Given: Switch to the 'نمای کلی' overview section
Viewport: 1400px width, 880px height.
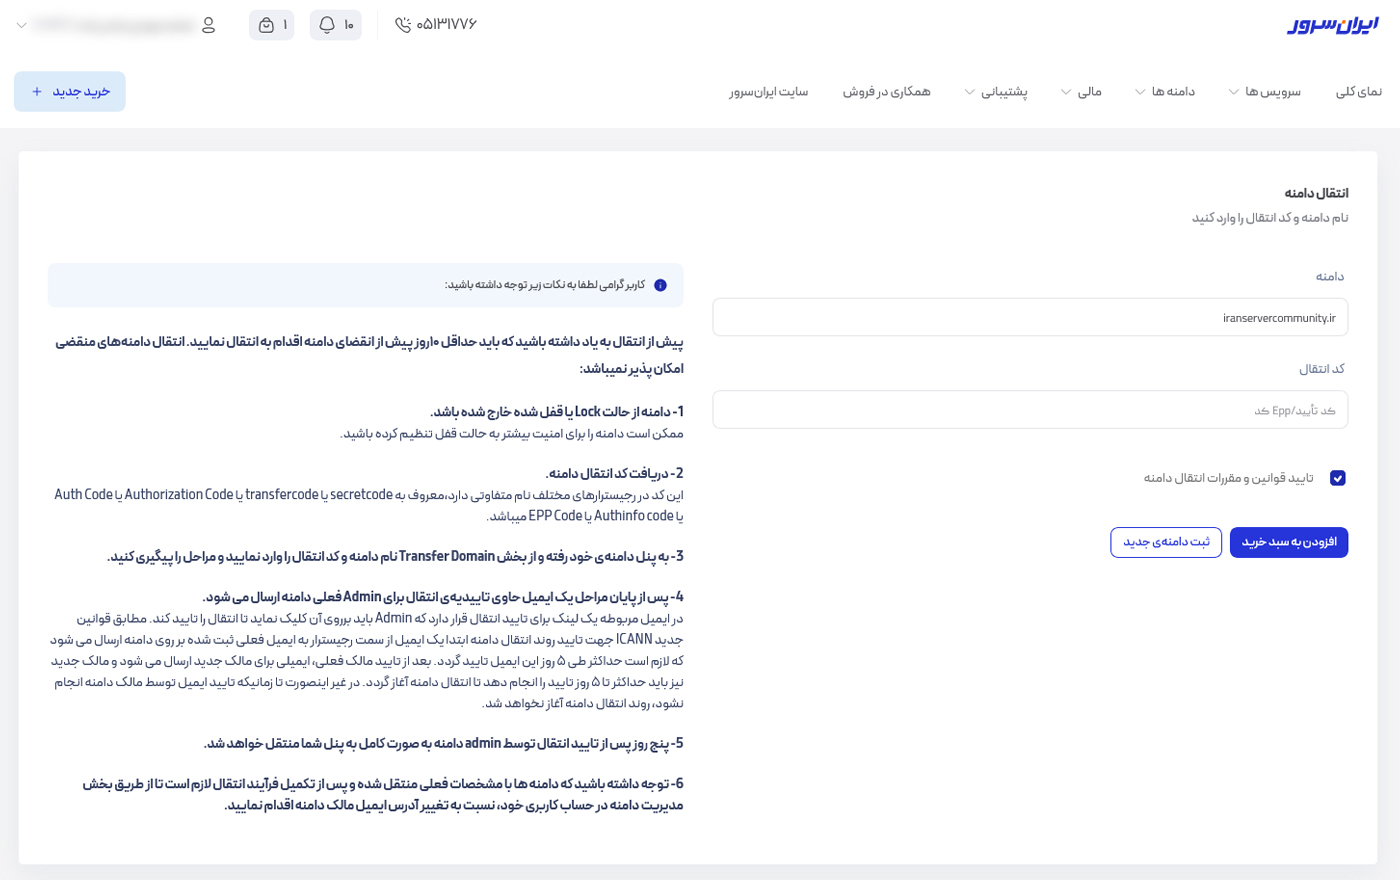Looking at the screenshot, I should tap(1360, 90).
